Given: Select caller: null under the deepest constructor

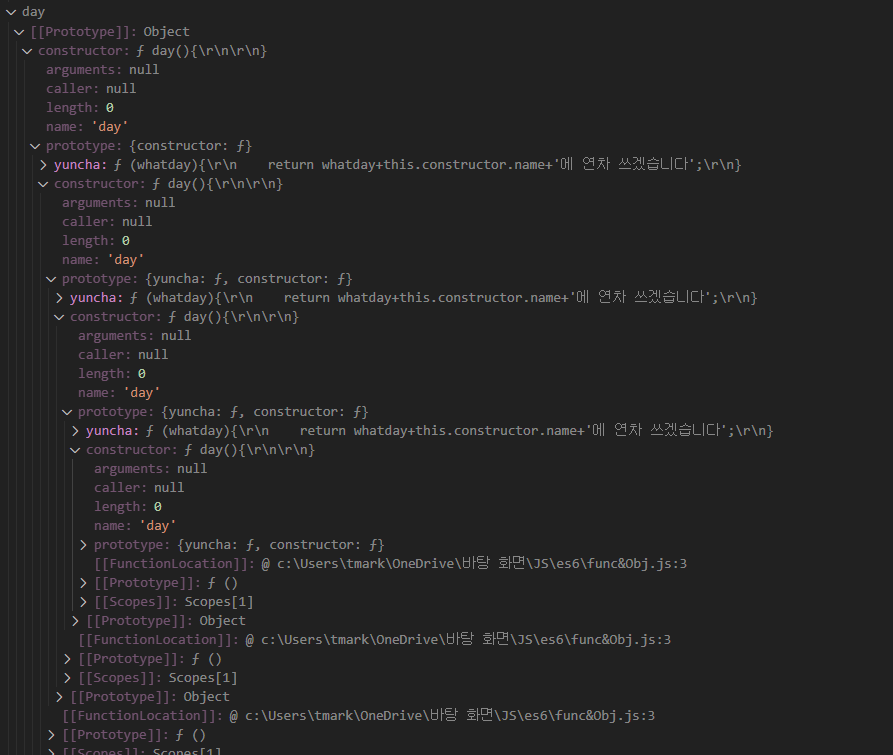Looking at the screenshot, I should (139, 488).
